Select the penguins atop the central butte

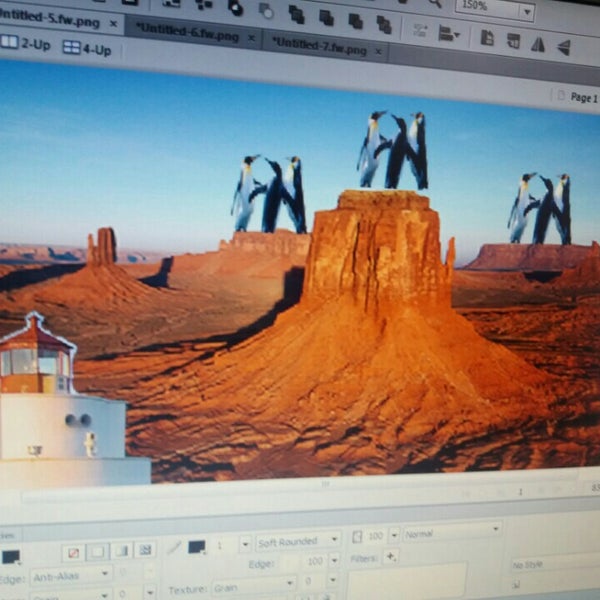tap(393, 150)
